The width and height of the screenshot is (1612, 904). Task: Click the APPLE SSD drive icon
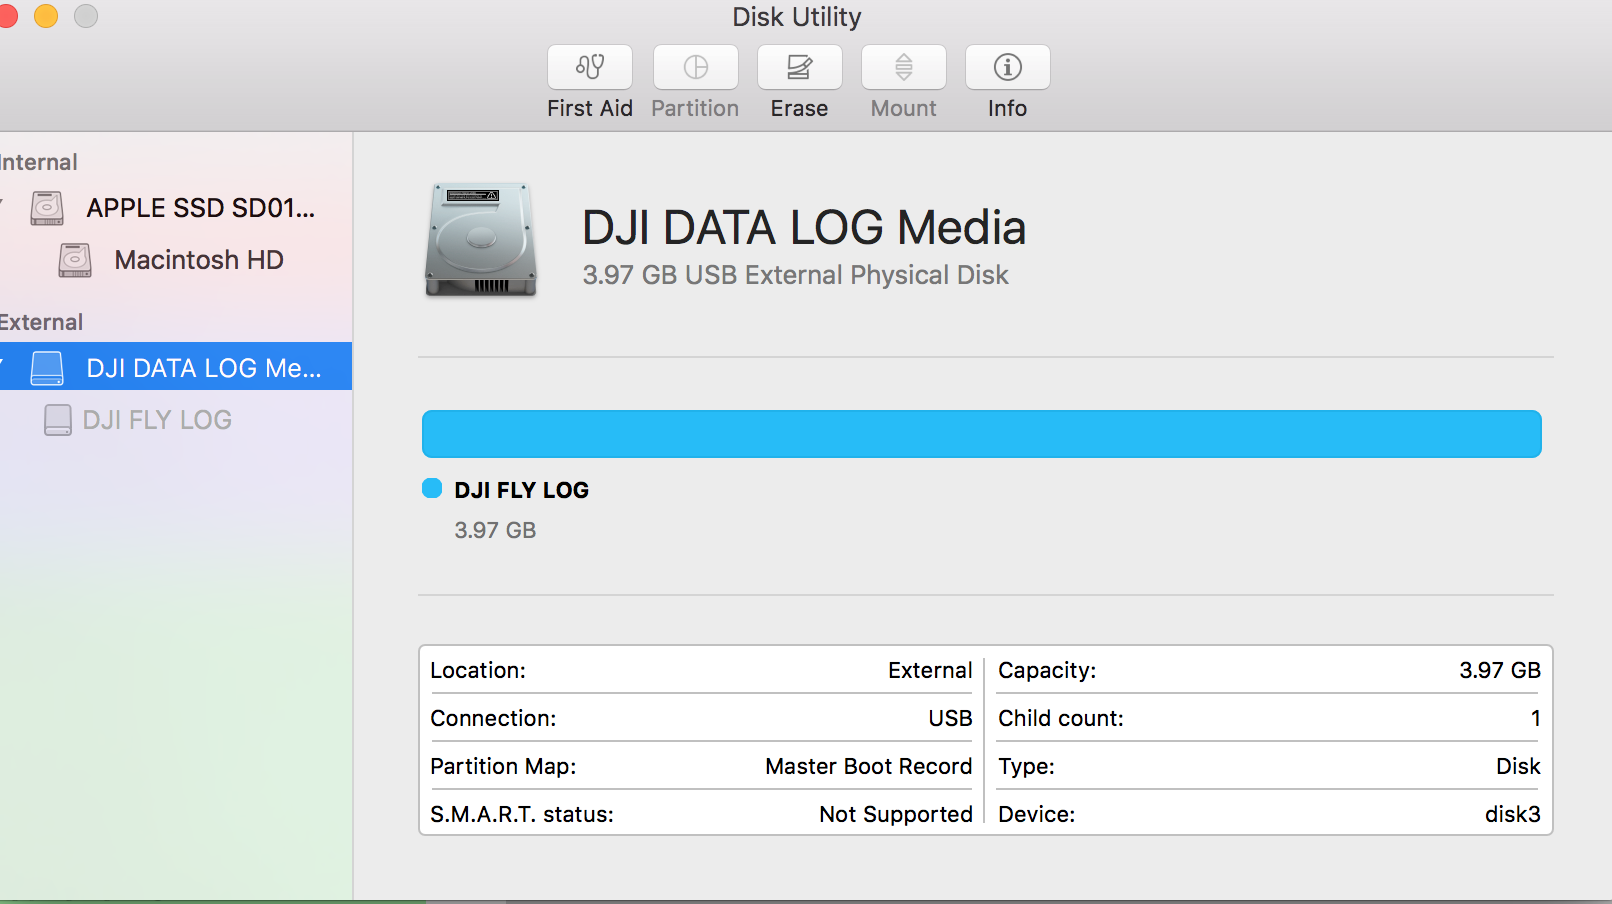tap(47, 208)
